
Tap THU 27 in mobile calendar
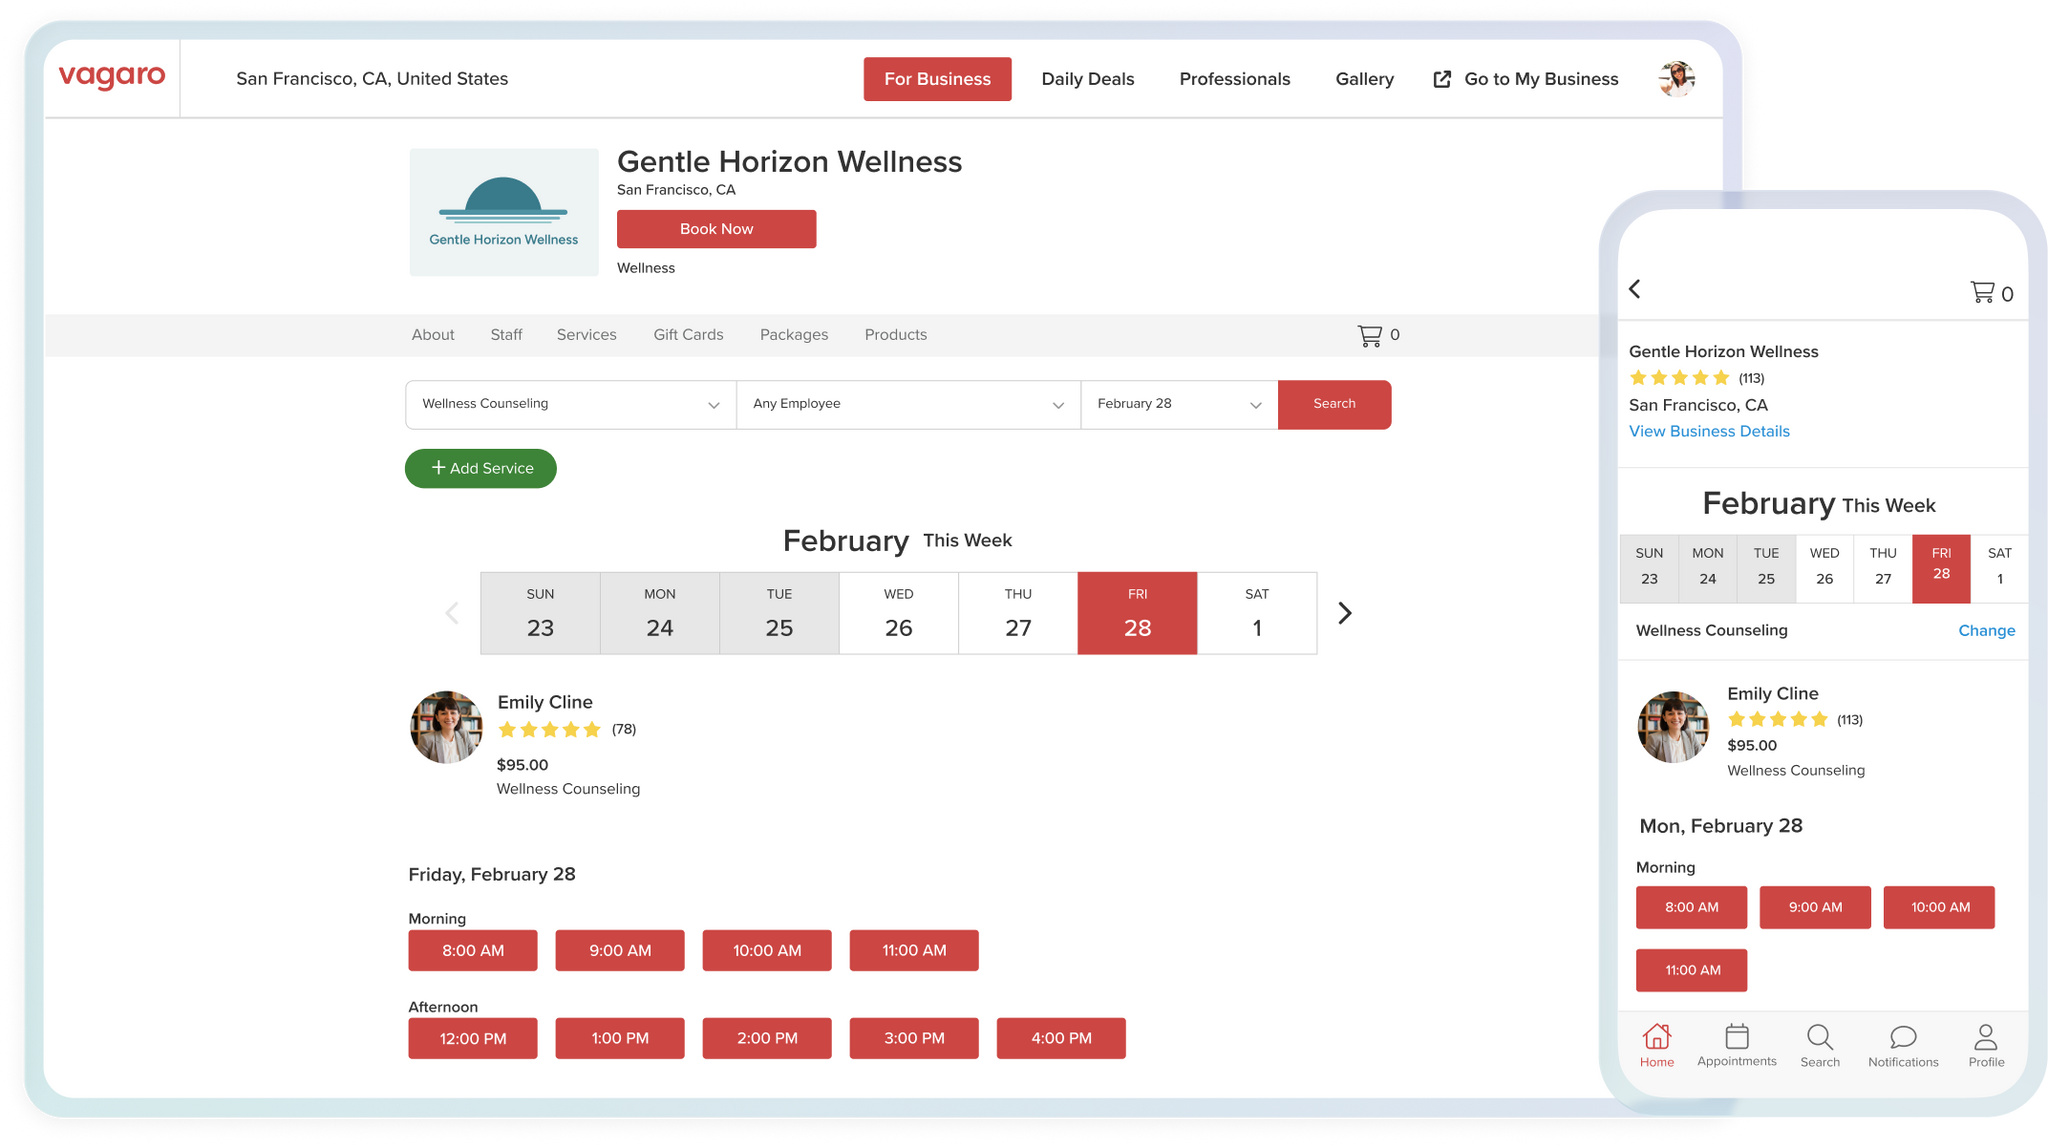[1883, 569]
